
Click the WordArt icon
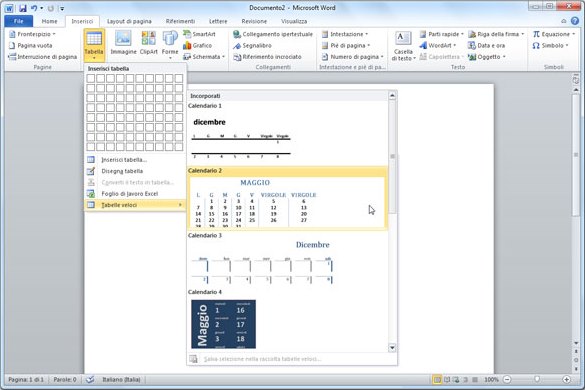click(423, 46)
